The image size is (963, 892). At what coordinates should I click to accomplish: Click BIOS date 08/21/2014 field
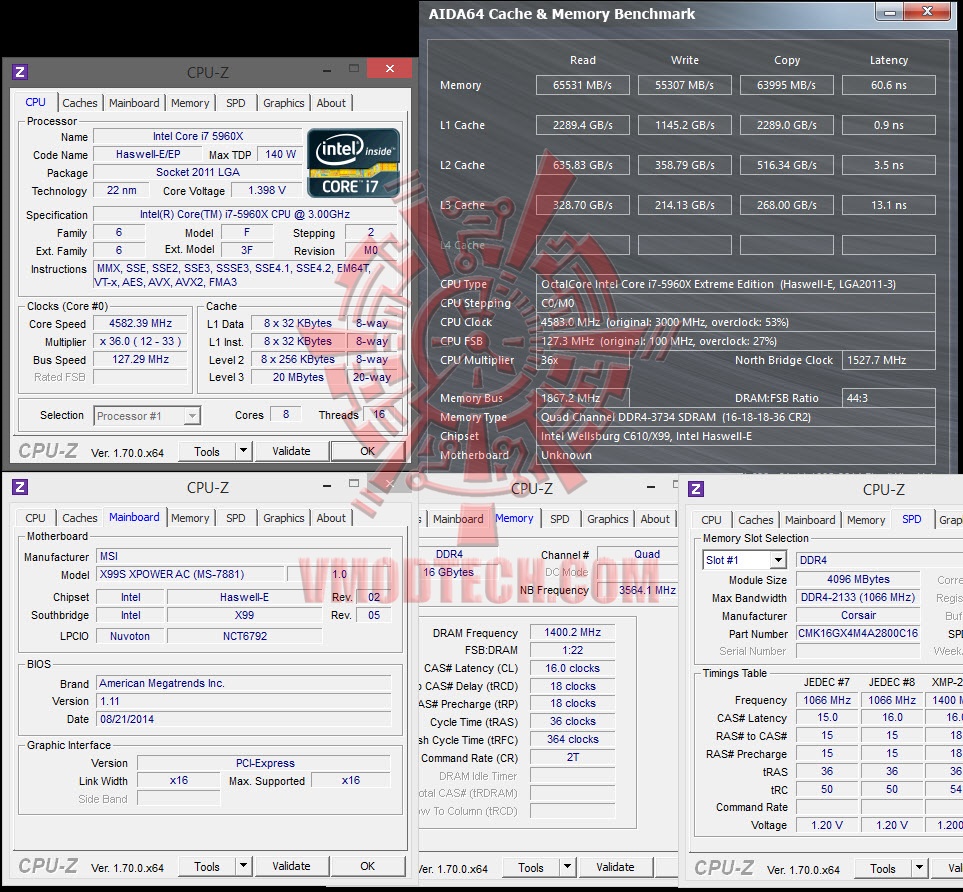(244, 719)
